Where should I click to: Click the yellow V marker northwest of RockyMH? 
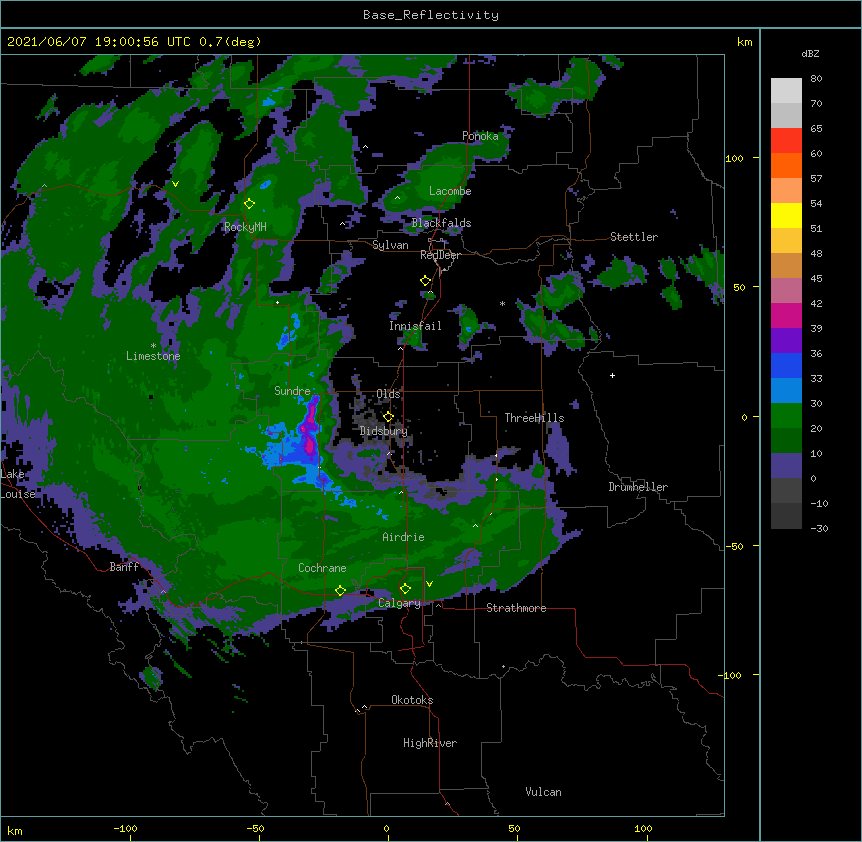coord(175,184)
